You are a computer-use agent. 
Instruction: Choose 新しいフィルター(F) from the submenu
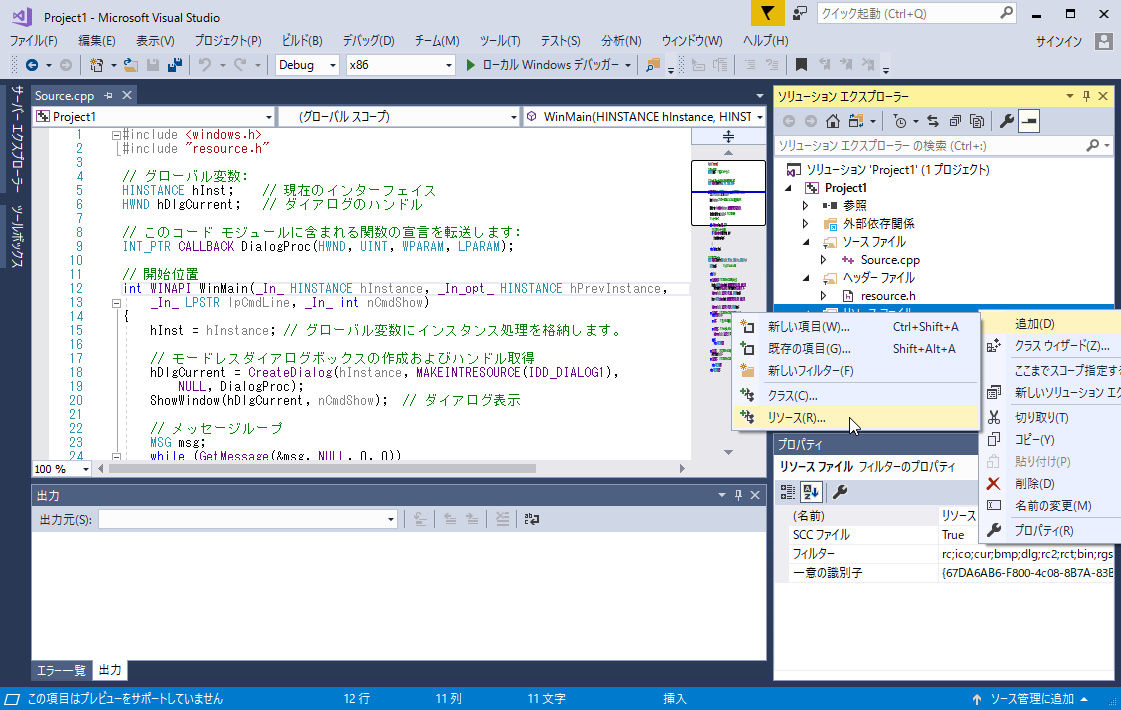(x=856, y=370)
